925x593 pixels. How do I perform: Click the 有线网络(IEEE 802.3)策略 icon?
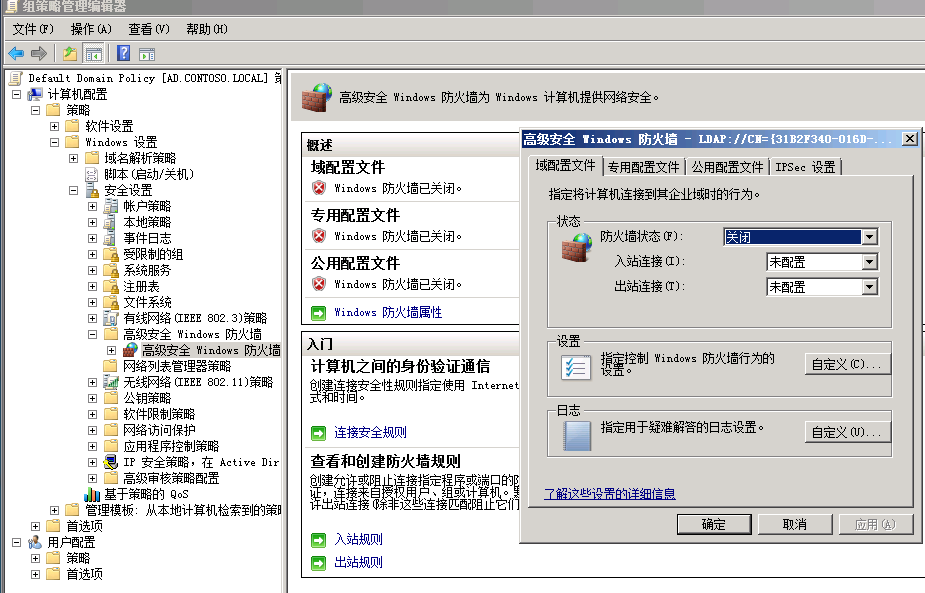(110, 318)
